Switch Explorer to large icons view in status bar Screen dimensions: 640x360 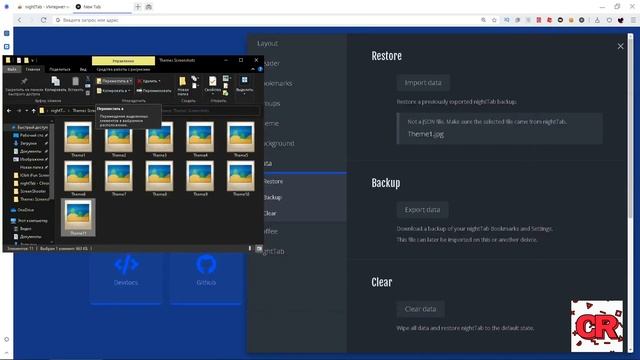pyautogui.click(x=259, y=248)
